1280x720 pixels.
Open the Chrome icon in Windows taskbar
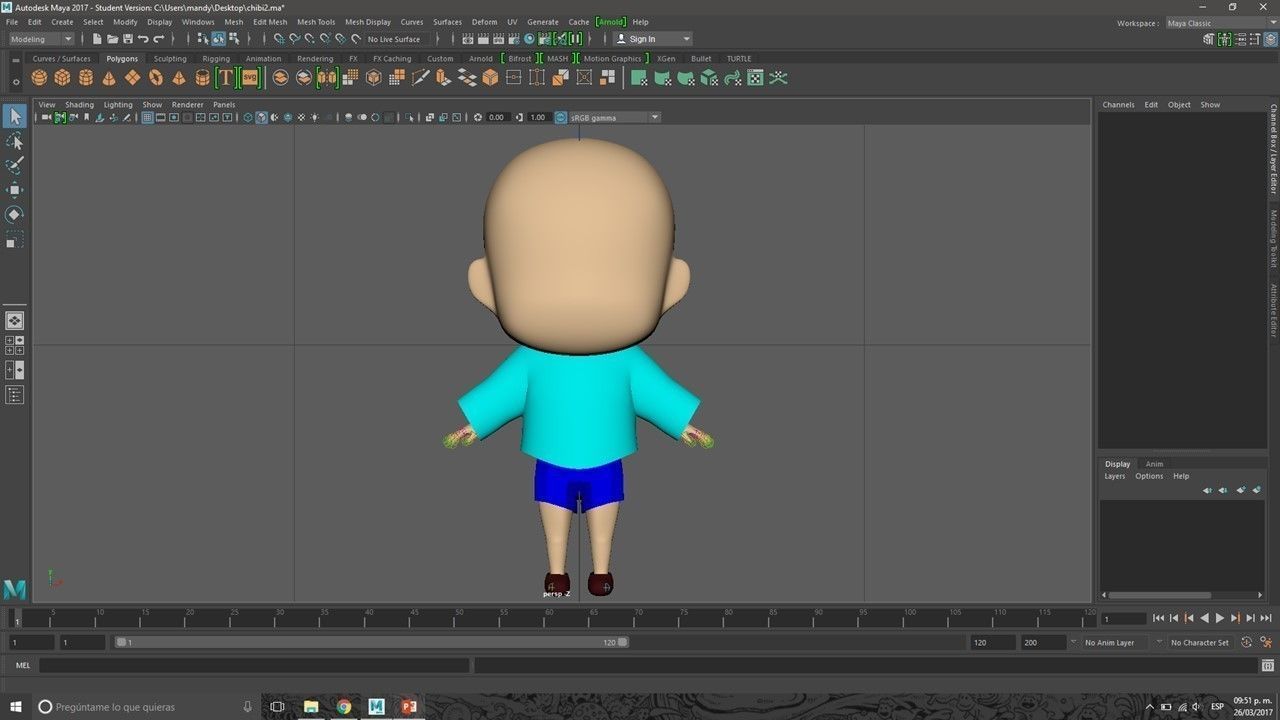click(x=343, y=706)
